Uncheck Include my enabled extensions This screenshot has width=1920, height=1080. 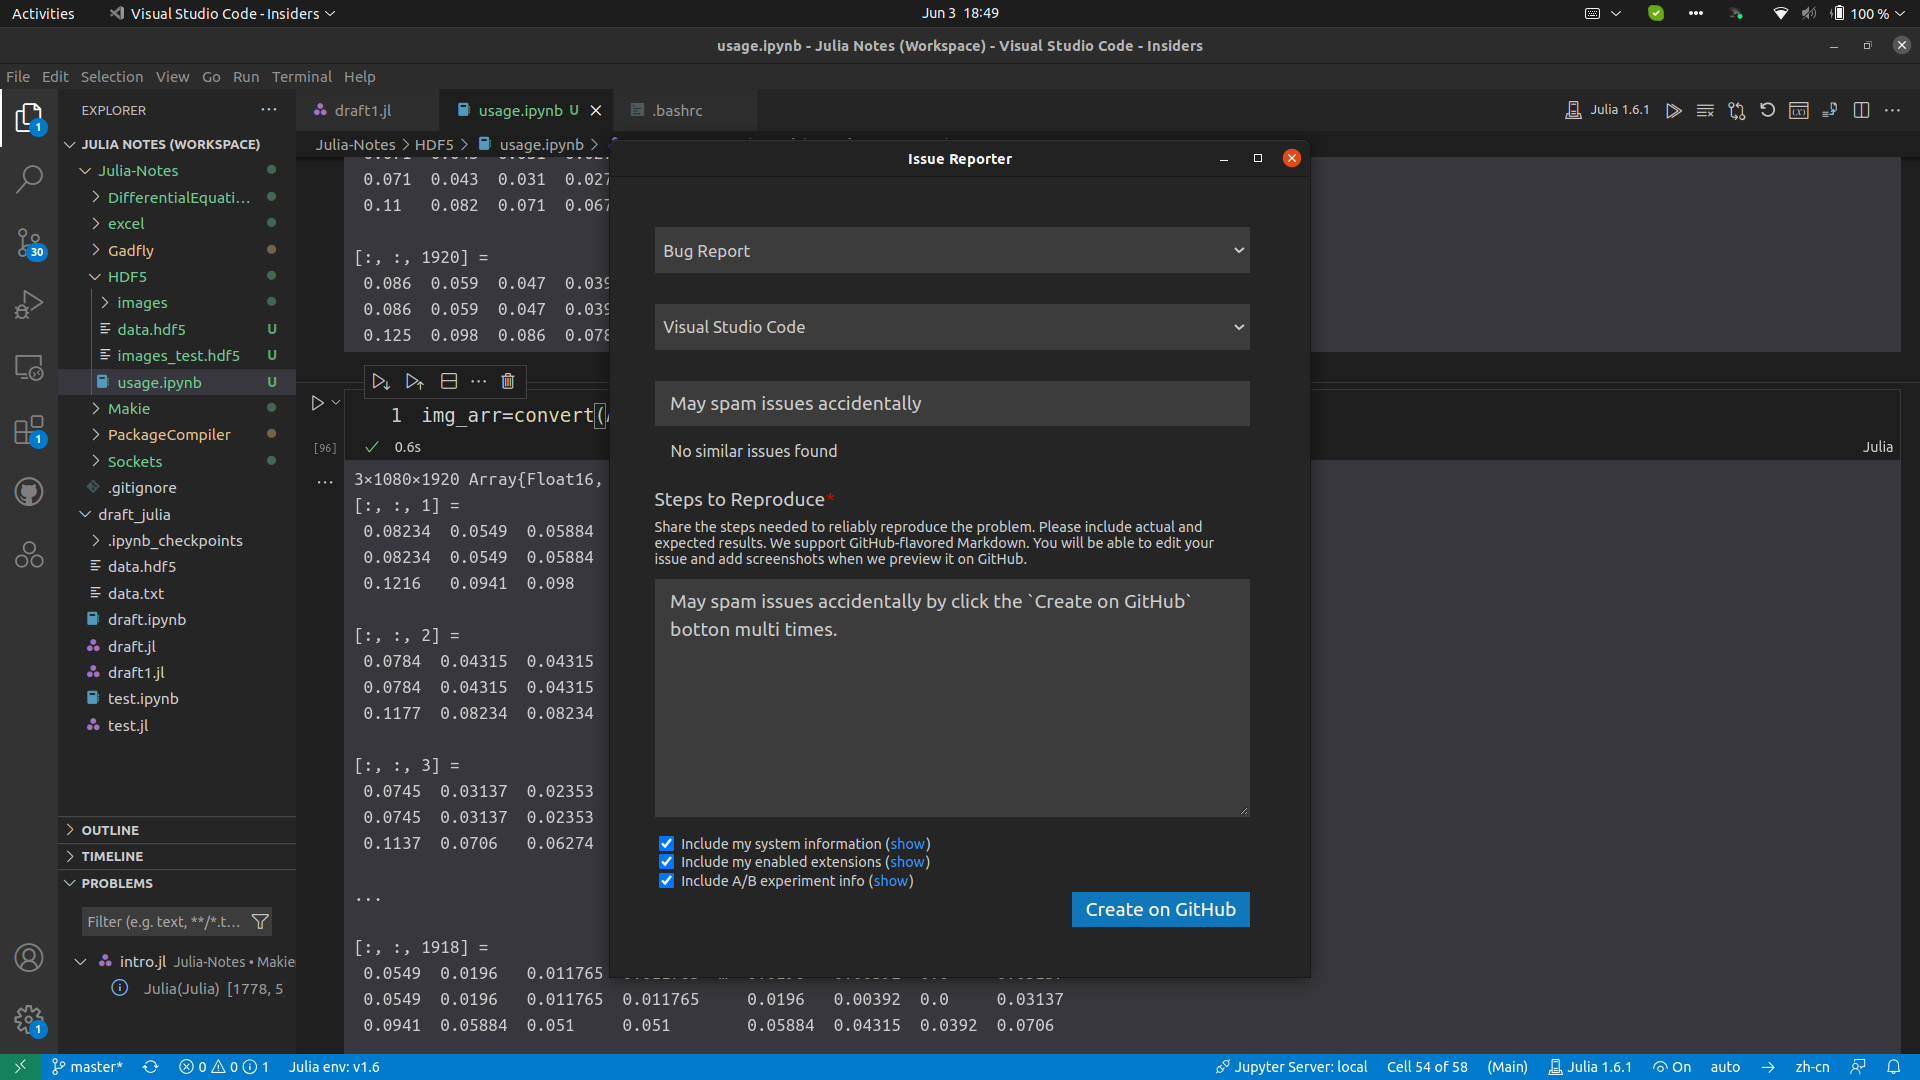pyautogui.click(x=666, y=862)
